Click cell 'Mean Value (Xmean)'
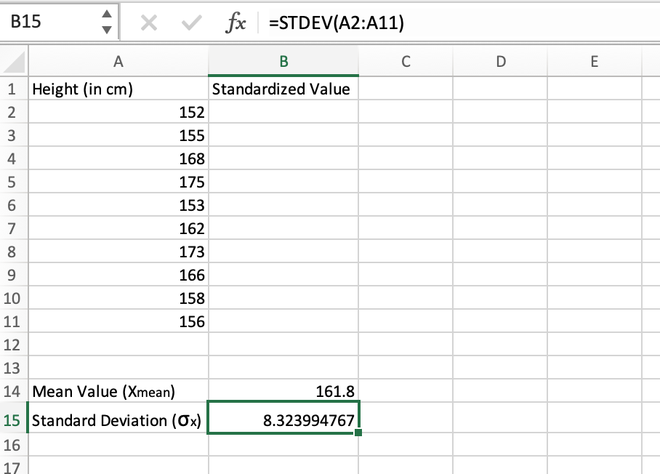Image resolution: width=660 pixels, height=474 pixels. [x=118, y=391]
